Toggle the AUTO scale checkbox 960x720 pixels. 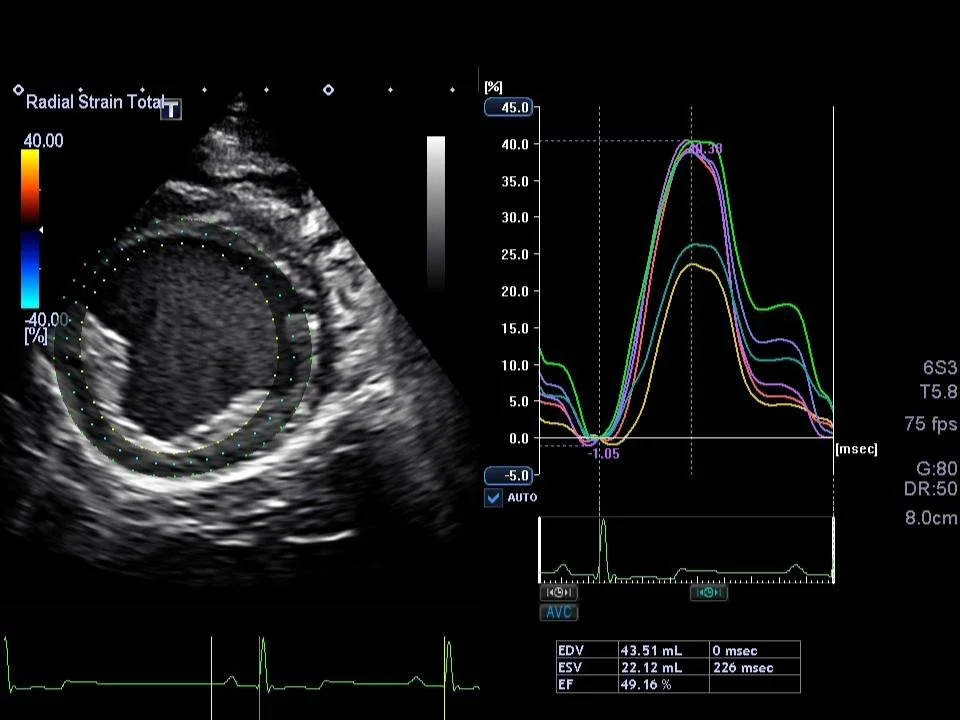tap(492, 497)
